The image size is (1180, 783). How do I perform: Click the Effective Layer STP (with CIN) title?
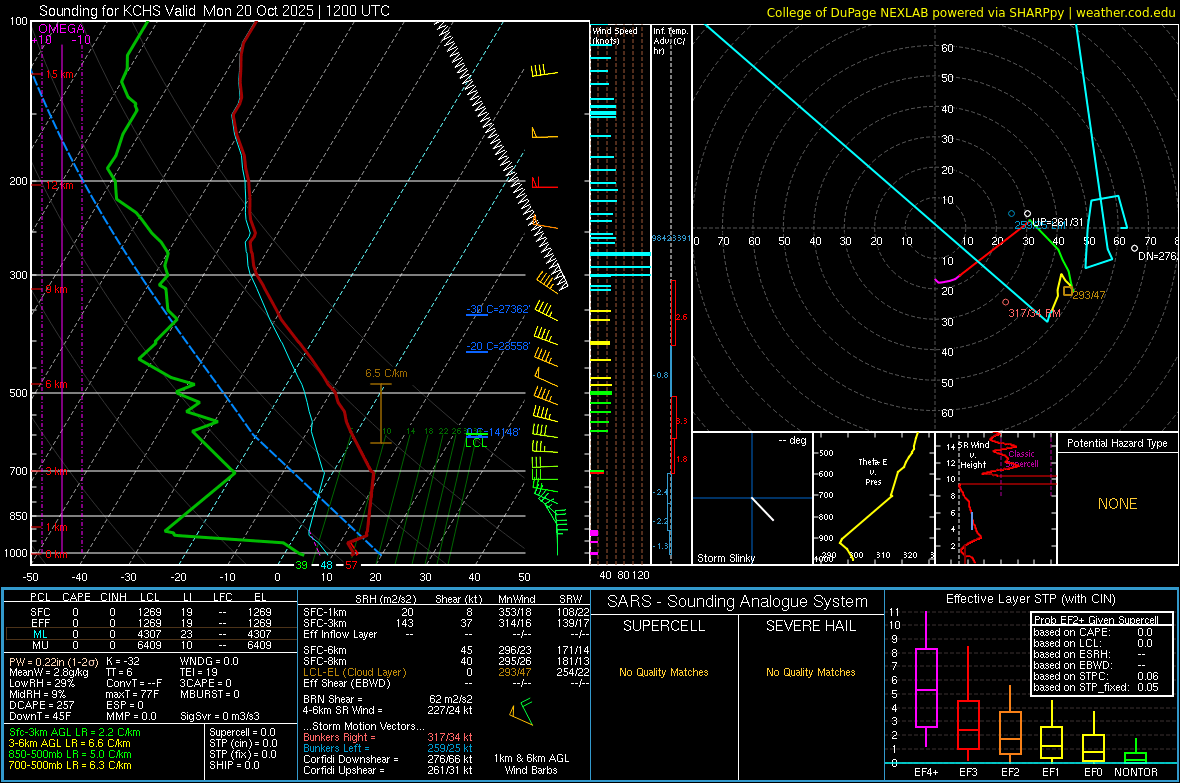pyautogui.click(x=1030, y=599)
